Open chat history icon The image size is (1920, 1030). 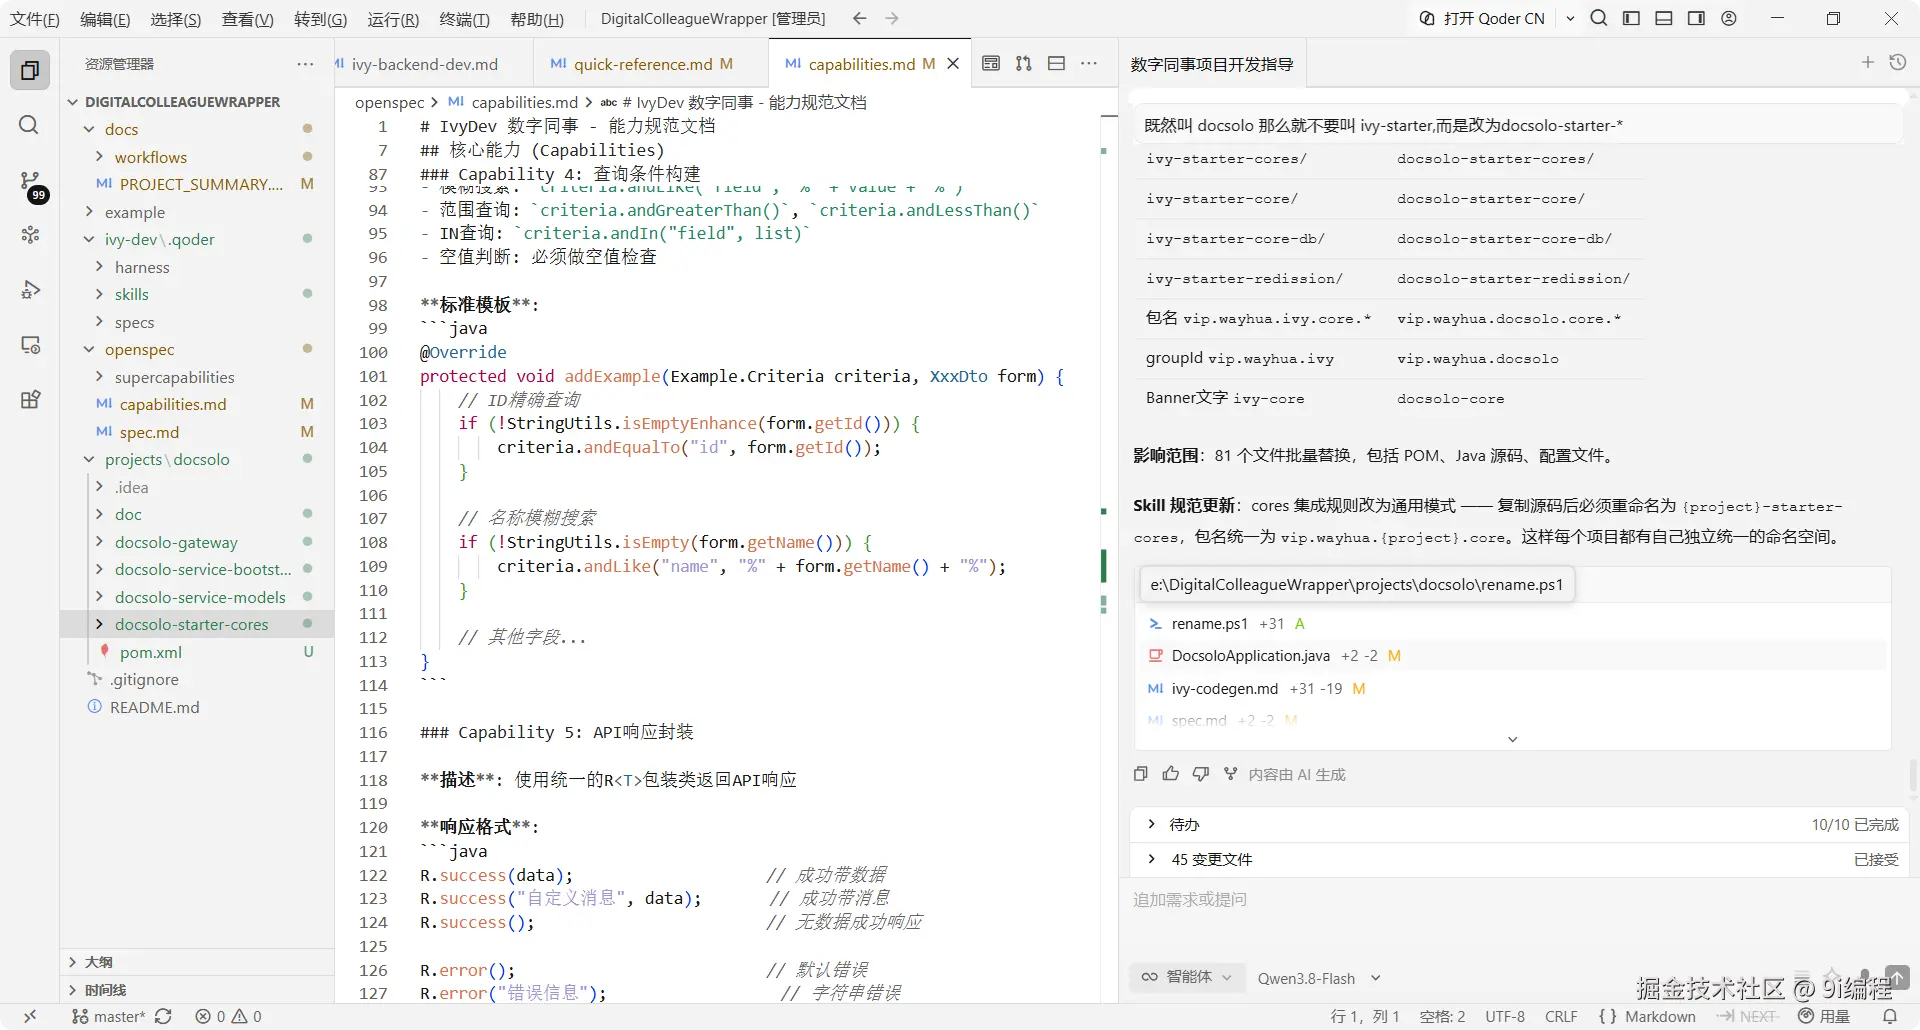1897,63
